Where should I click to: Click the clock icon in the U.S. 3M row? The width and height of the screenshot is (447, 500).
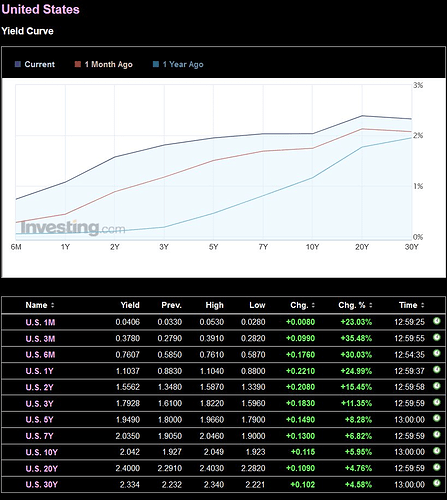click(x=437, y=338)
